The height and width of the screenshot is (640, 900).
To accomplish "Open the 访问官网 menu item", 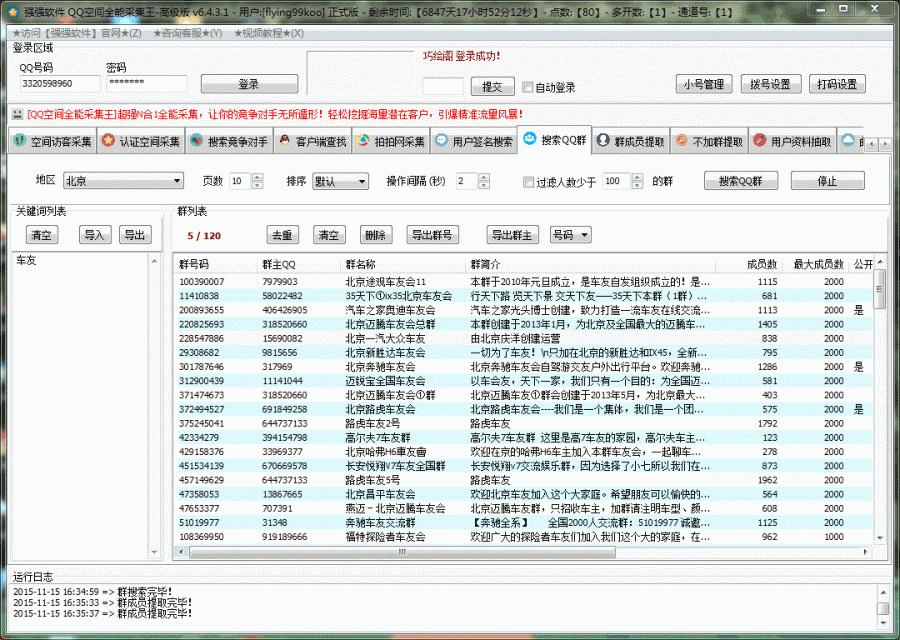I will [x=77, y=33].
